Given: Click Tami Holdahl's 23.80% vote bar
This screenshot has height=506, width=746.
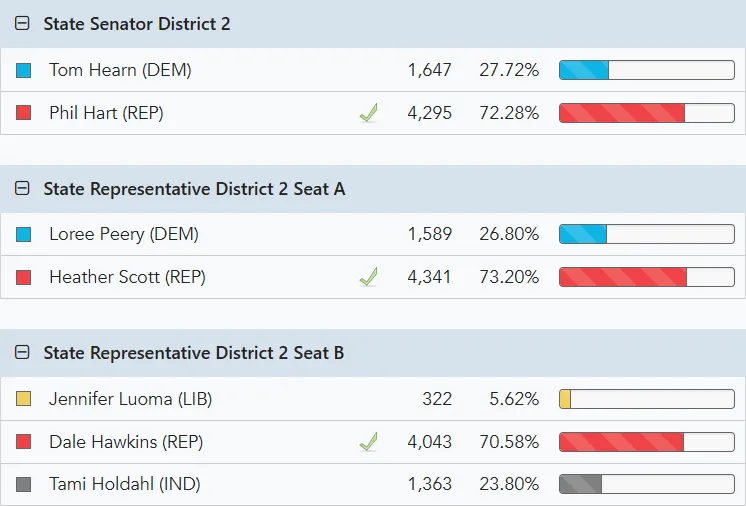Looking at the screenshot, I should coord(646,485).
